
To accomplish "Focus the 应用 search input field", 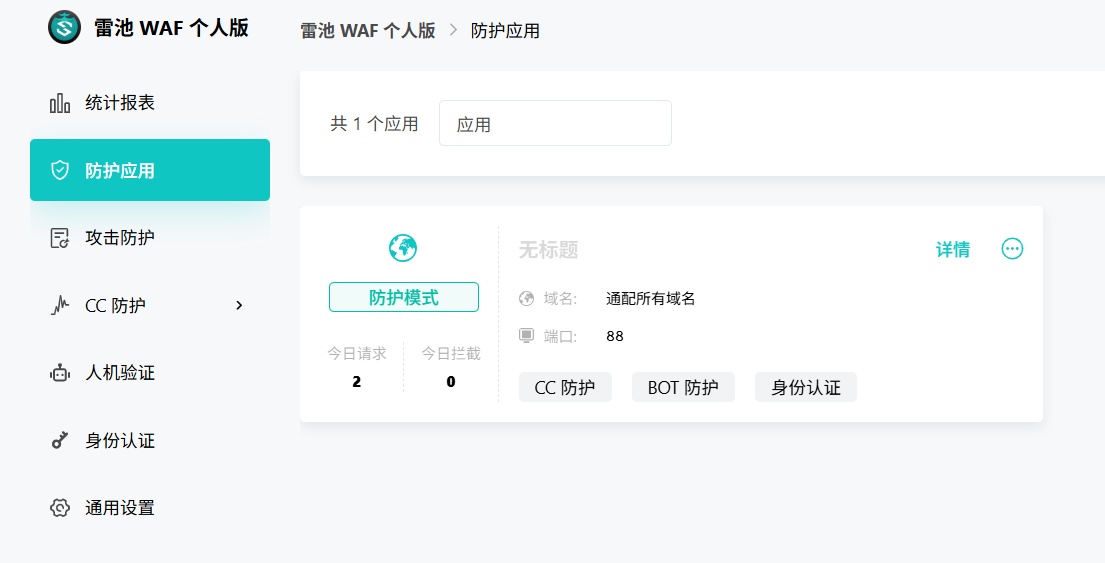I will [x=555, y=124].
